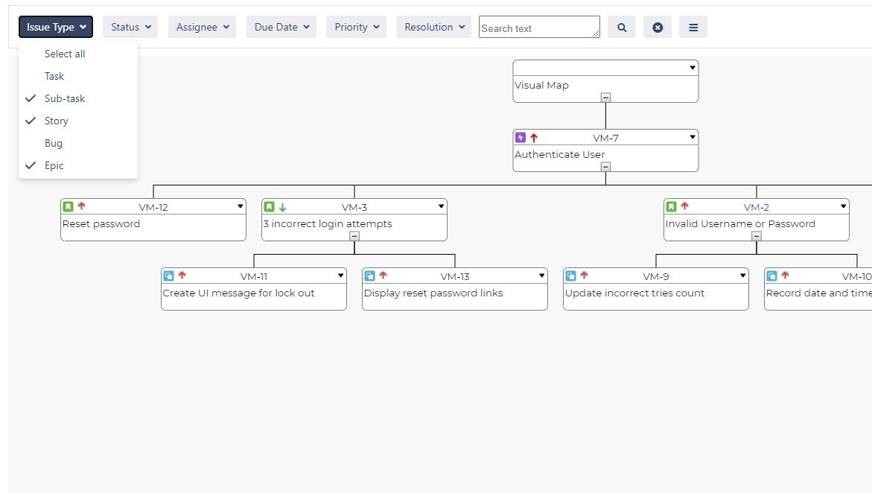Screen dimensions: 872x496
Task: Click the sub-task icon on VM-9 card
Action: pyautogui.click(x=571, y=276)
